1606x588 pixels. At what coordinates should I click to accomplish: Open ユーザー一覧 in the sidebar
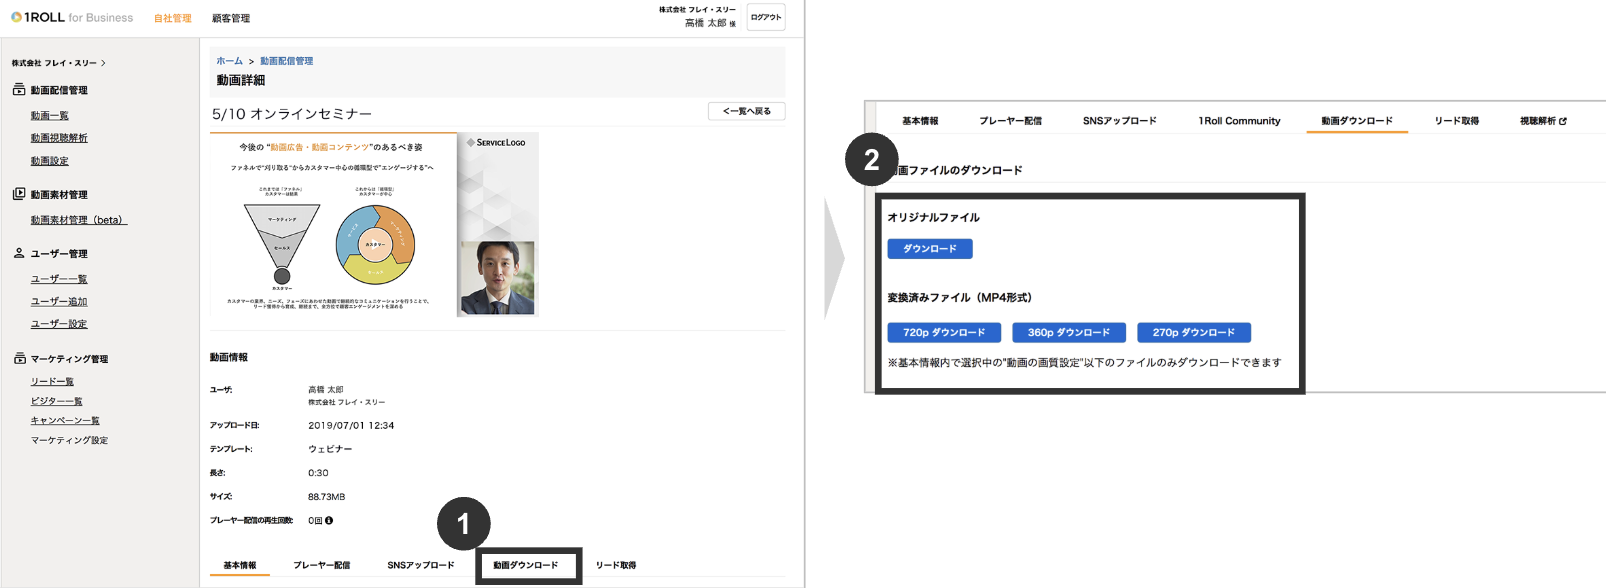click(59, 279)
